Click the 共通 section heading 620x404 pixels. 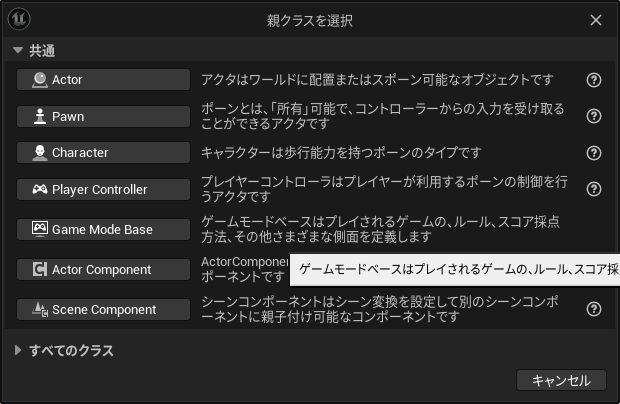click(x=42, y=51)
